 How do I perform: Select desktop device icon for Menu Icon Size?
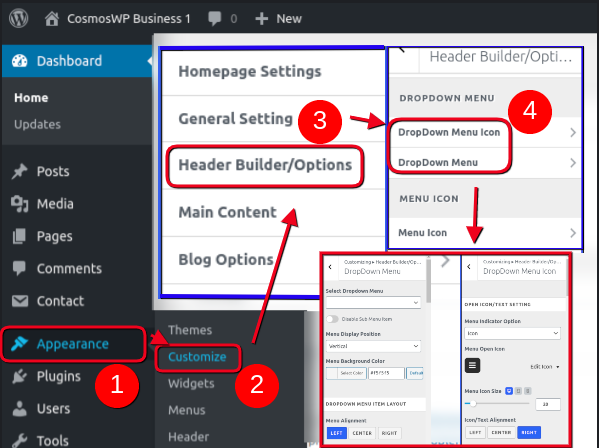tap(509, 391)
